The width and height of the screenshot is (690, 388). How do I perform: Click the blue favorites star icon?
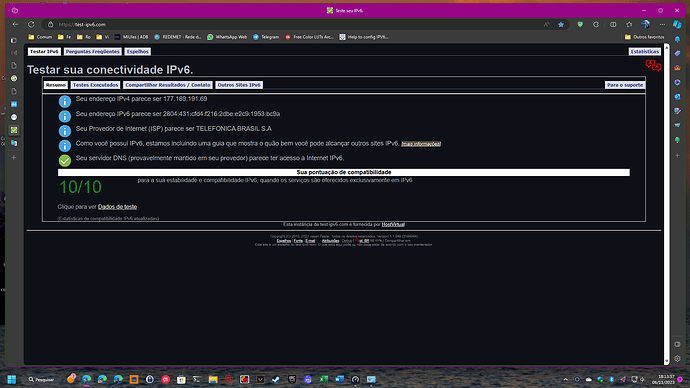(x=561, y=25)
